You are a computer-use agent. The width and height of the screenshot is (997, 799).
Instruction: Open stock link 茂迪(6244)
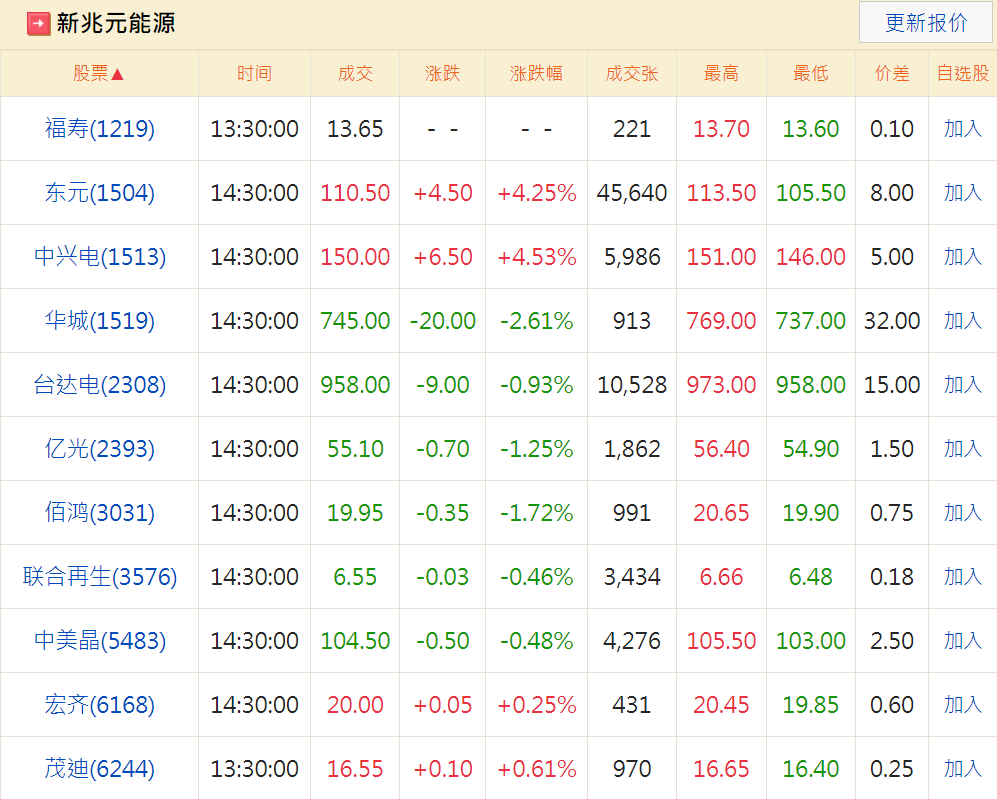click(100, 769)
